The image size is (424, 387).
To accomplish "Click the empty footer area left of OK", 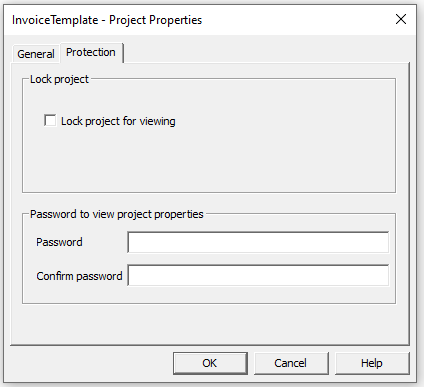I will (90, 363).
